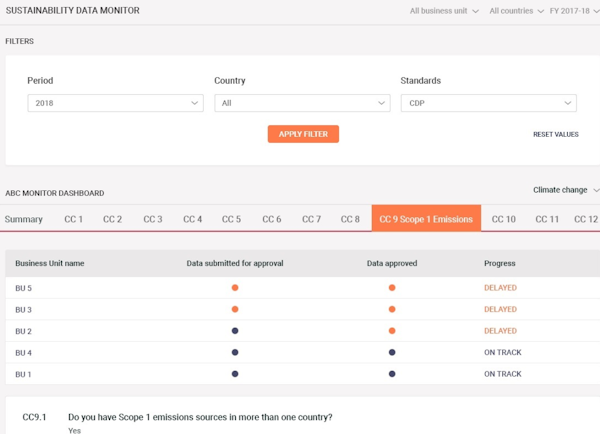Image resolution: width=600 pixels, height=434 pixels.
Task: Click the Business Unit name column header
Action: point(50,263)
